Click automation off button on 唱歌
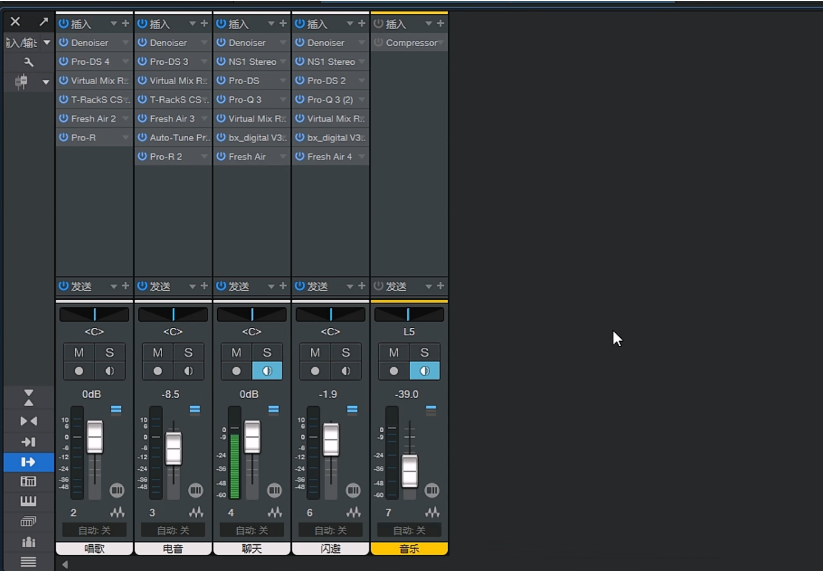Image resolution: width=823 pixels, height=572 pixels. pyautogui.click(x=94, y=531)
